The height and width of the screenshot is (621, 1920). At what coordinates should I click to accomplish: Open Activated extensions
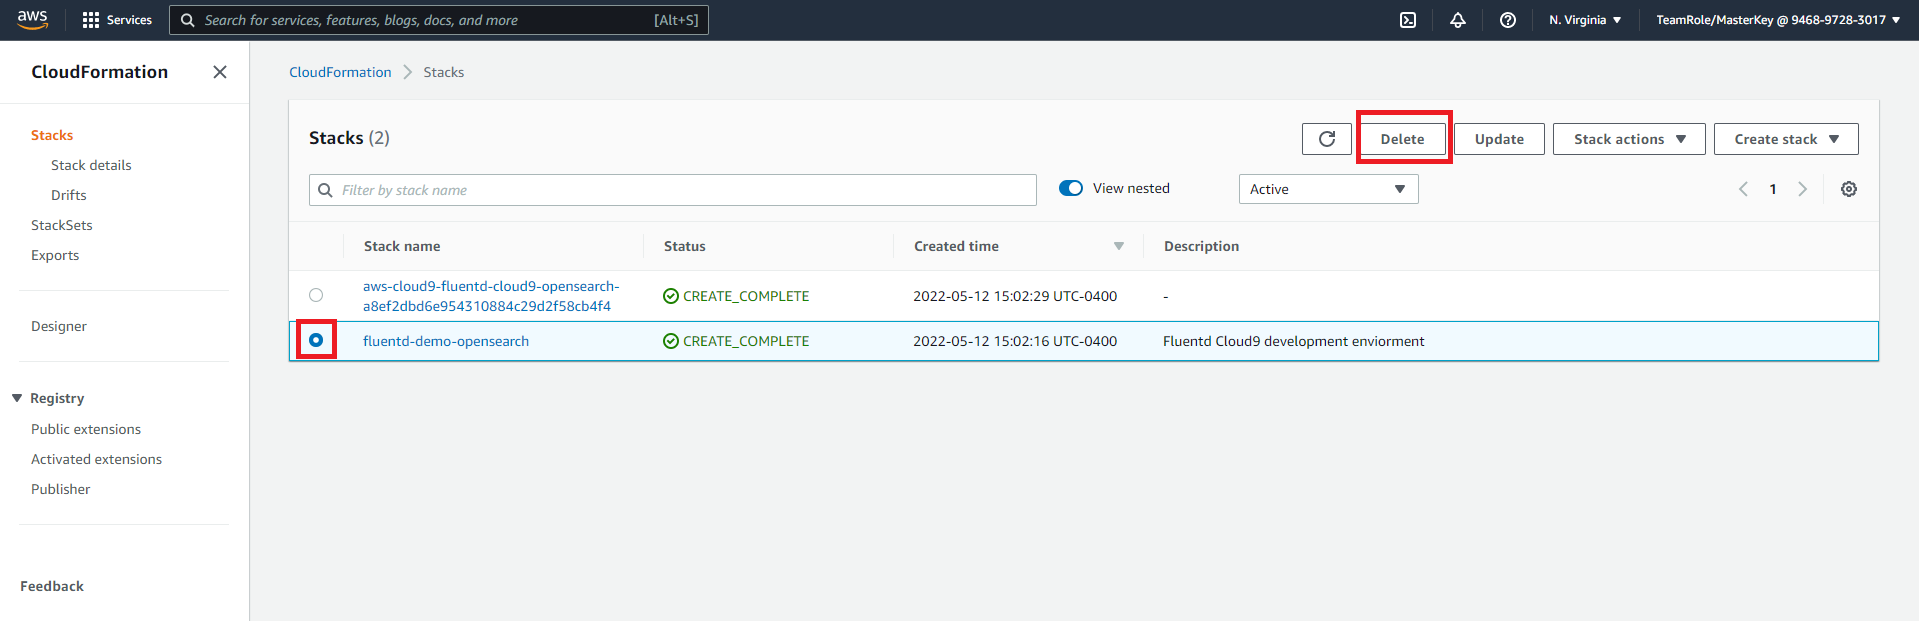pyautogui.click(x=96, y=459)
